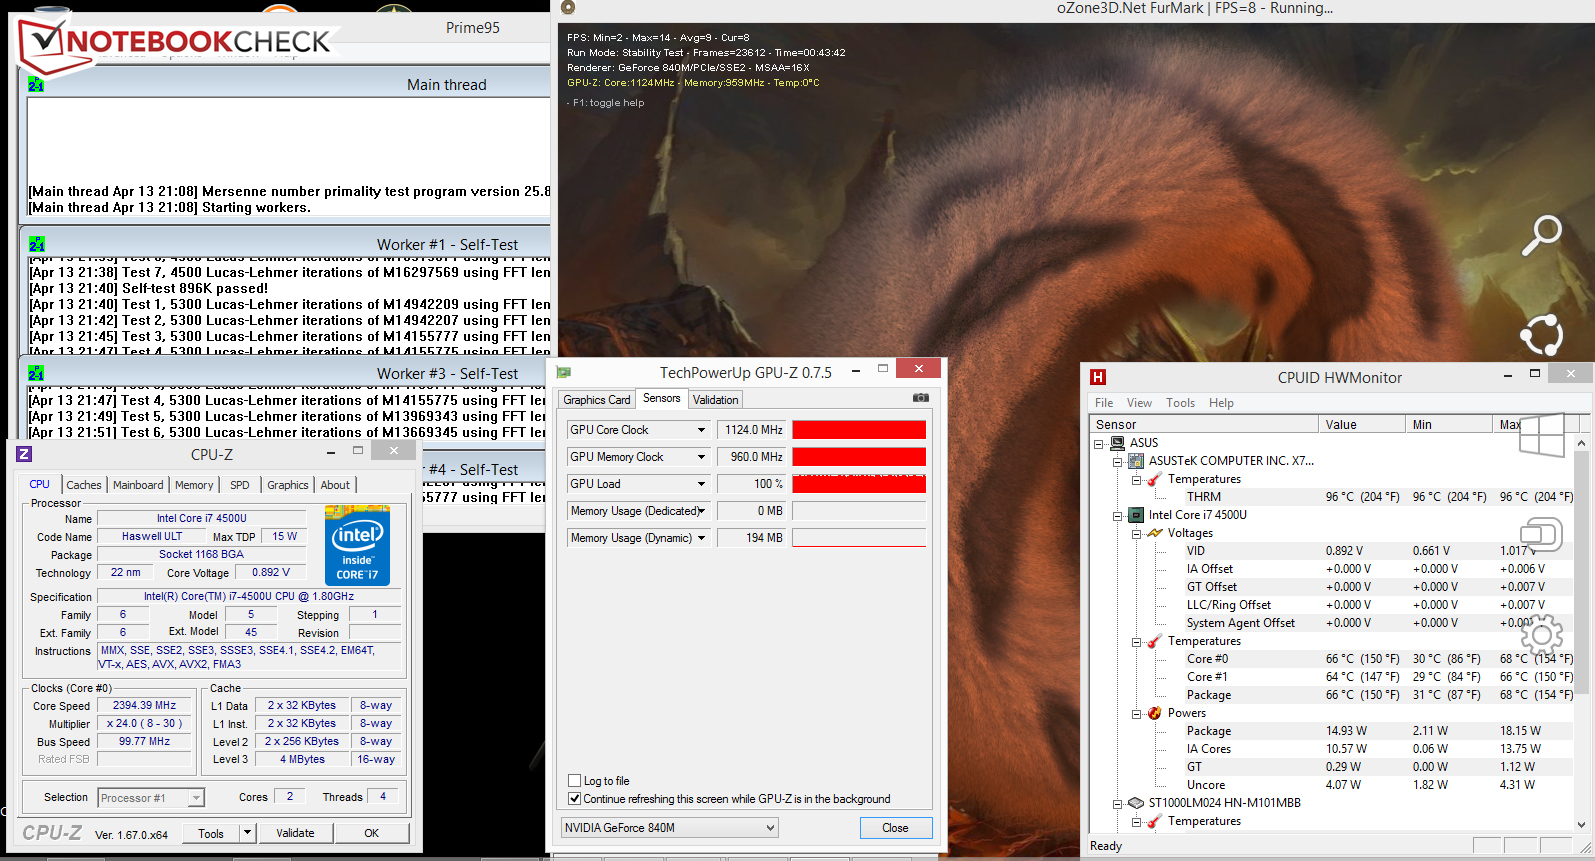Click the GPU Core Clock red graph bar

pyautogui.click(x=859, y=430)
